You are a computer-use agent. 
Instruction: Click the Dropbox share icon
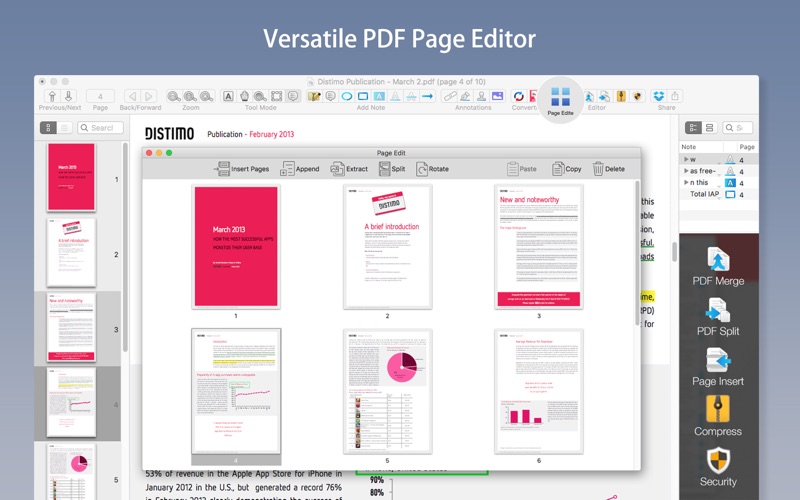[x=660, y=96]
